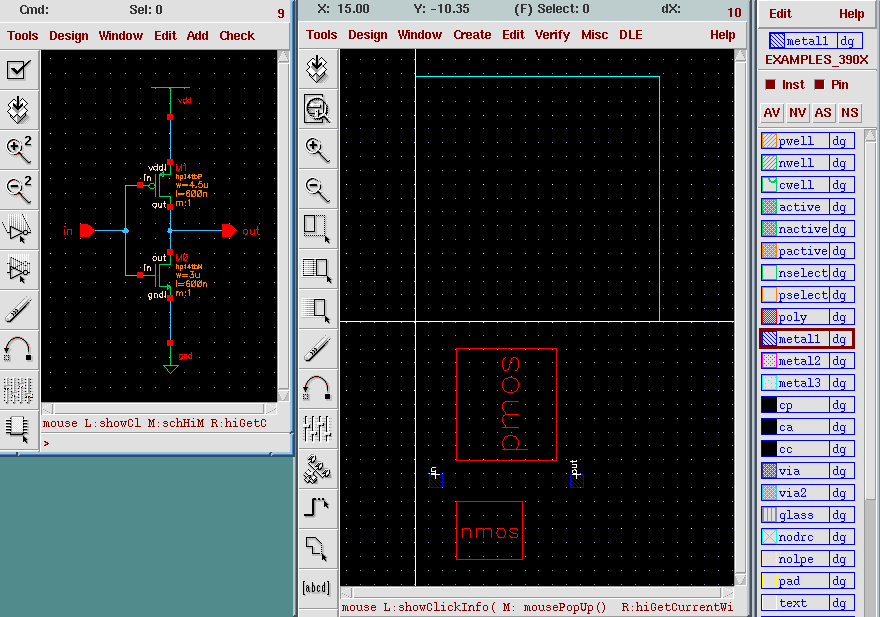Select Copy tool in schematic toolbar
Image resolution: width=880 pixels, height=617 pixels.
[19, 268]
